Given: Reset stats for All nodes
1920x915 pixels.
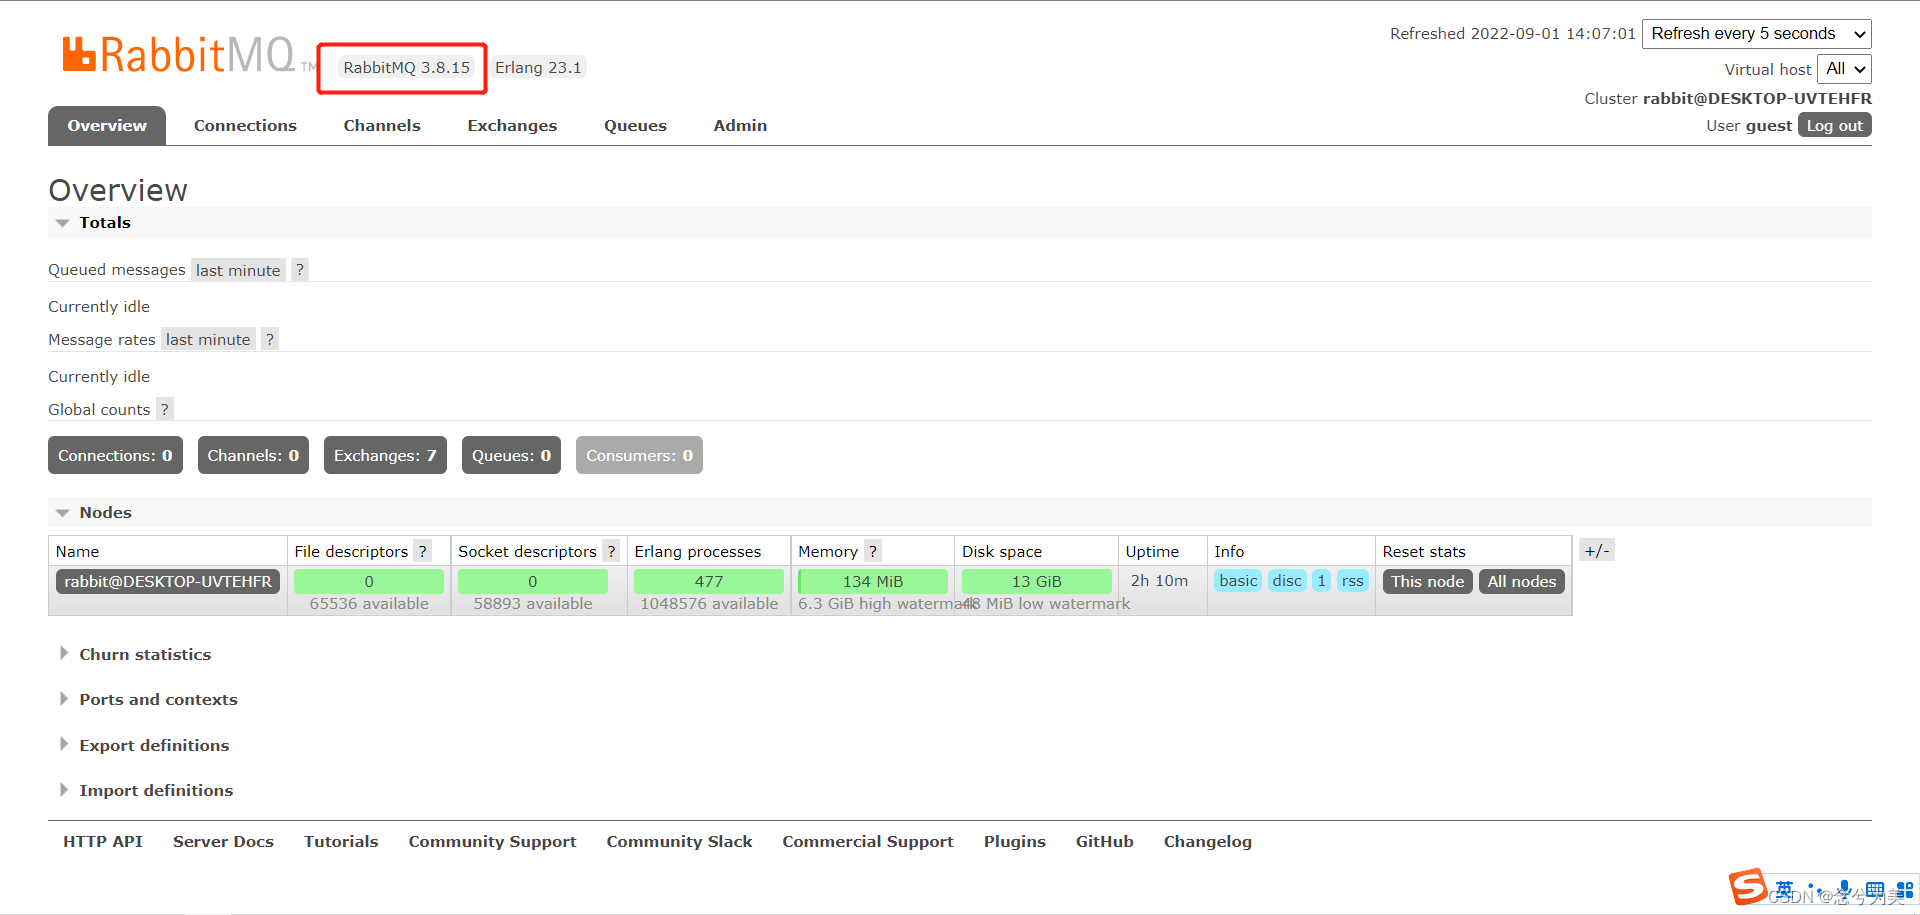Looking at the screenshot, I should pyautogui.click(x=1522, y=582).
